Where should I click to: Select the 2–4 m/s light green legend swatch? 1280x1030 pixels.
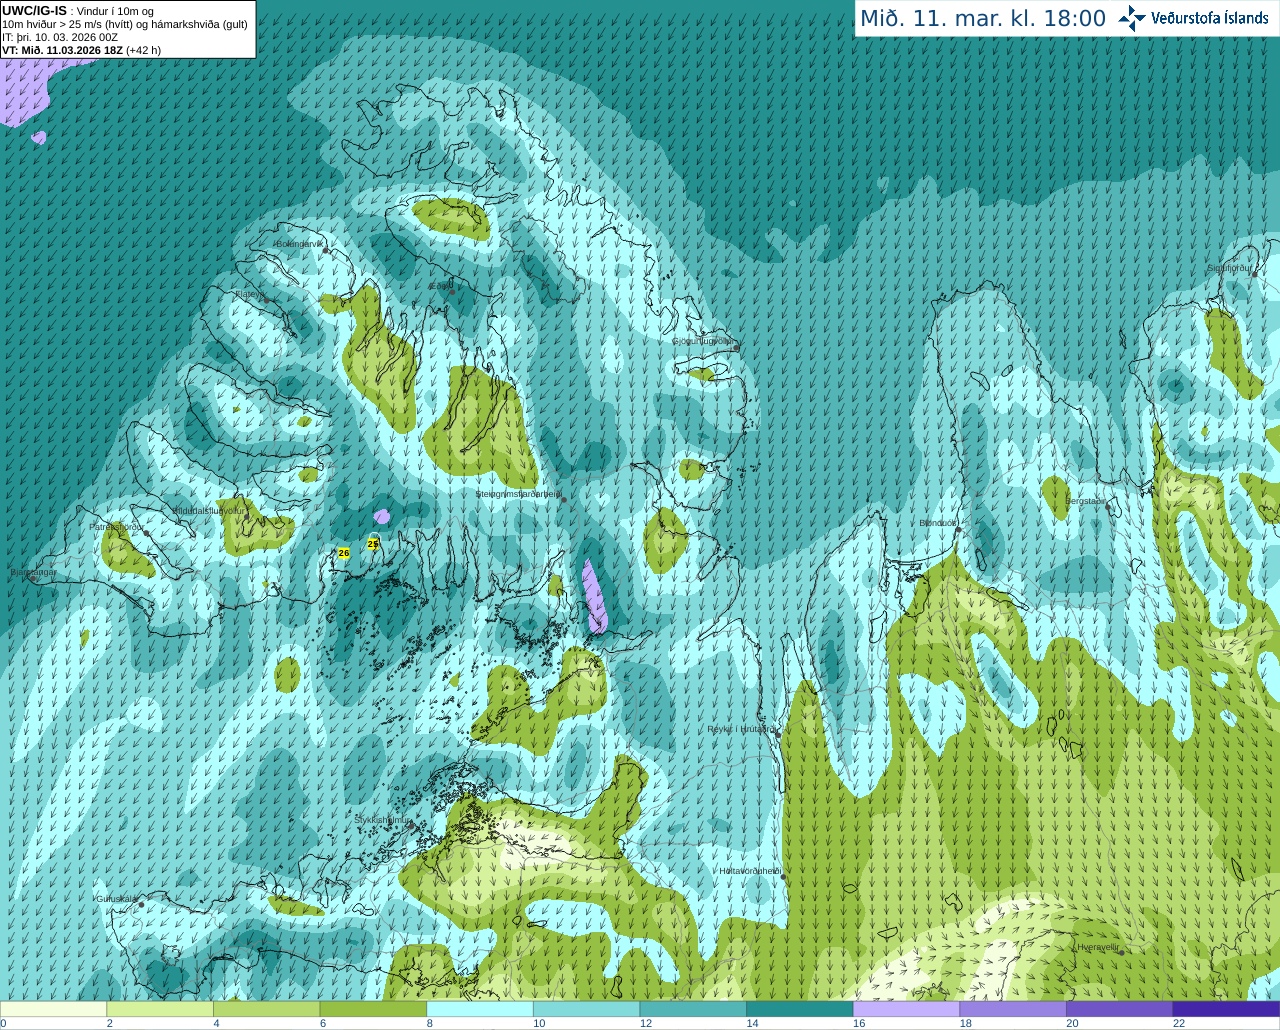(x=160, y=1009)
